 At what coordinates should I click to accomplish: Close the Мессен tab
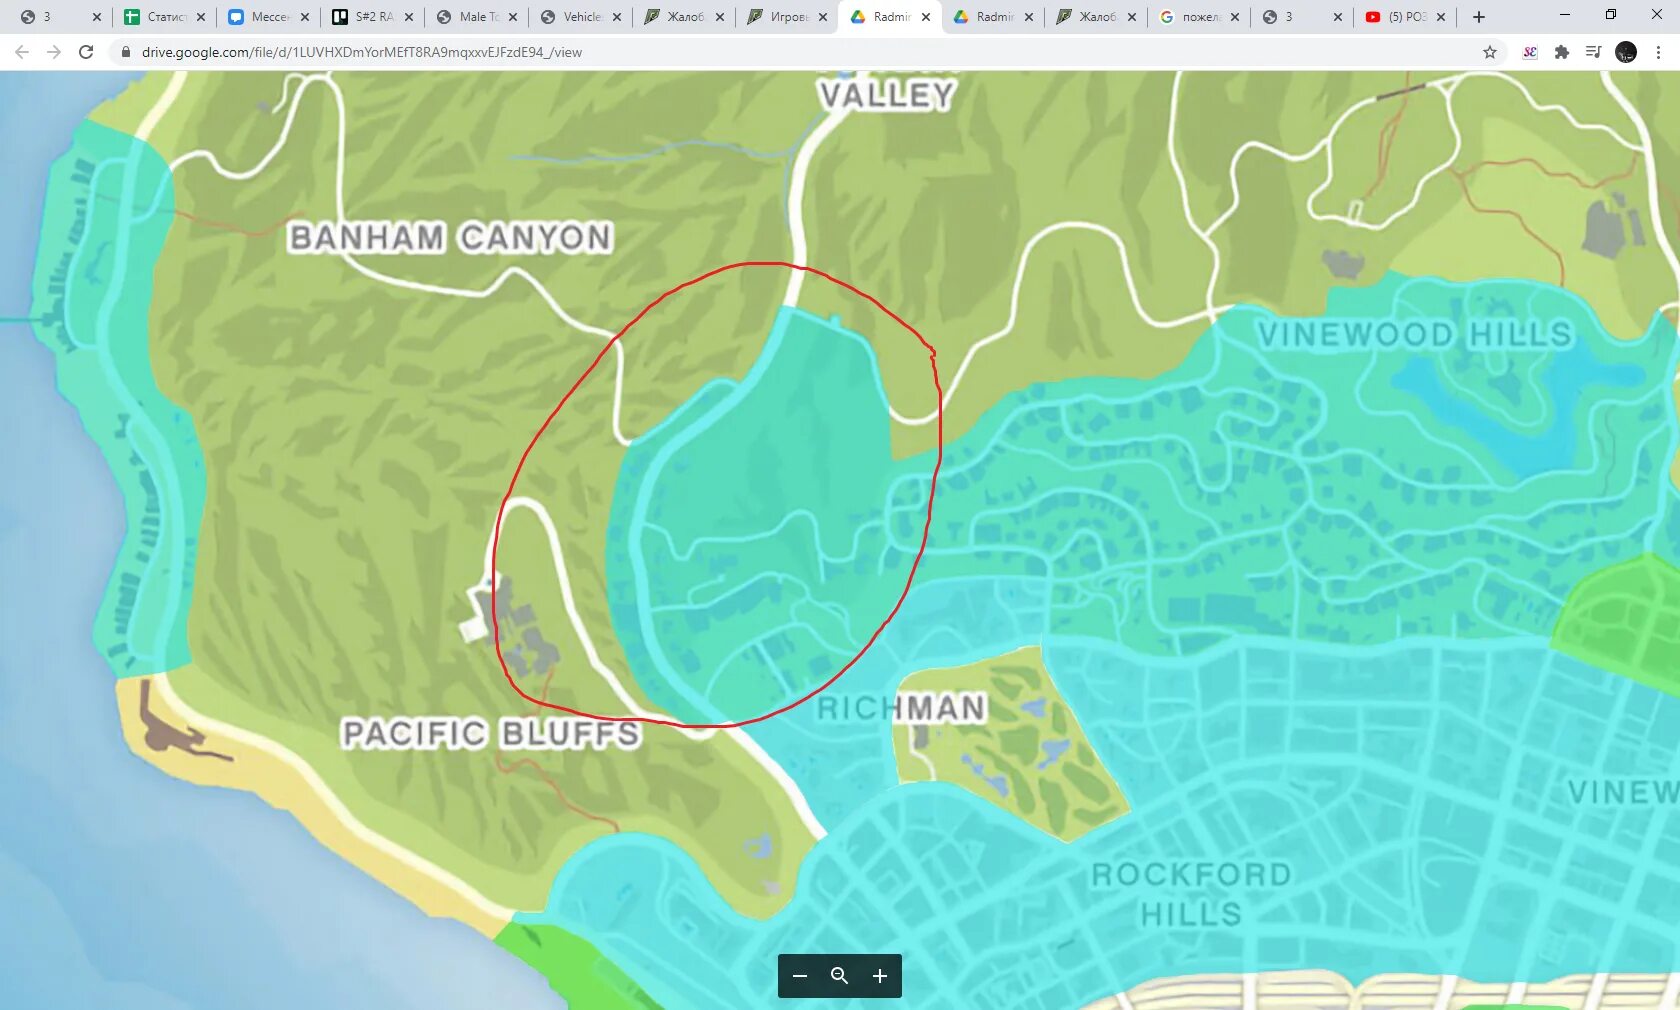coord(305,17)
